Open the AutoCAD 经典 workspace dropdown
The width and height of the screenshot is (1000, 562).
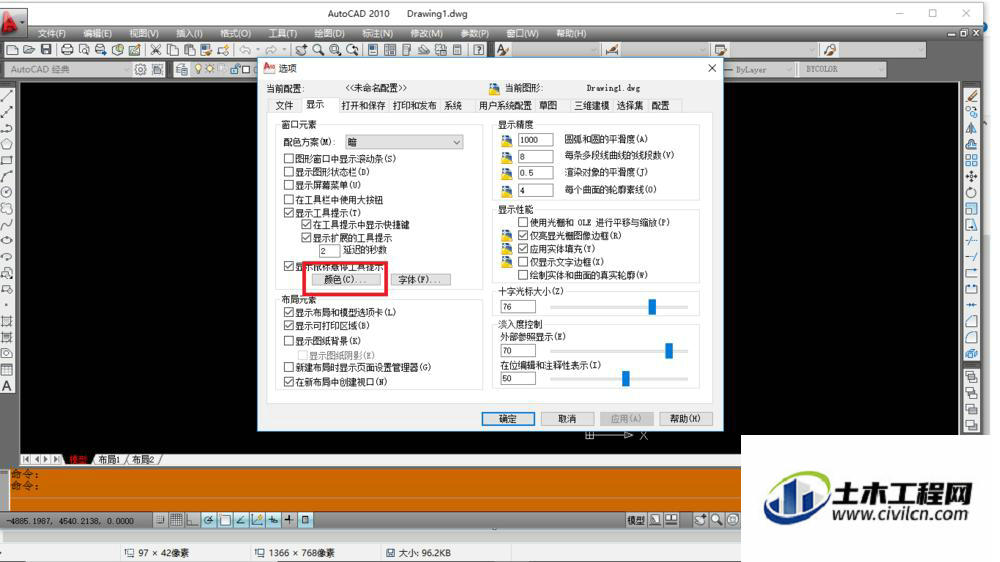(68, 70)
